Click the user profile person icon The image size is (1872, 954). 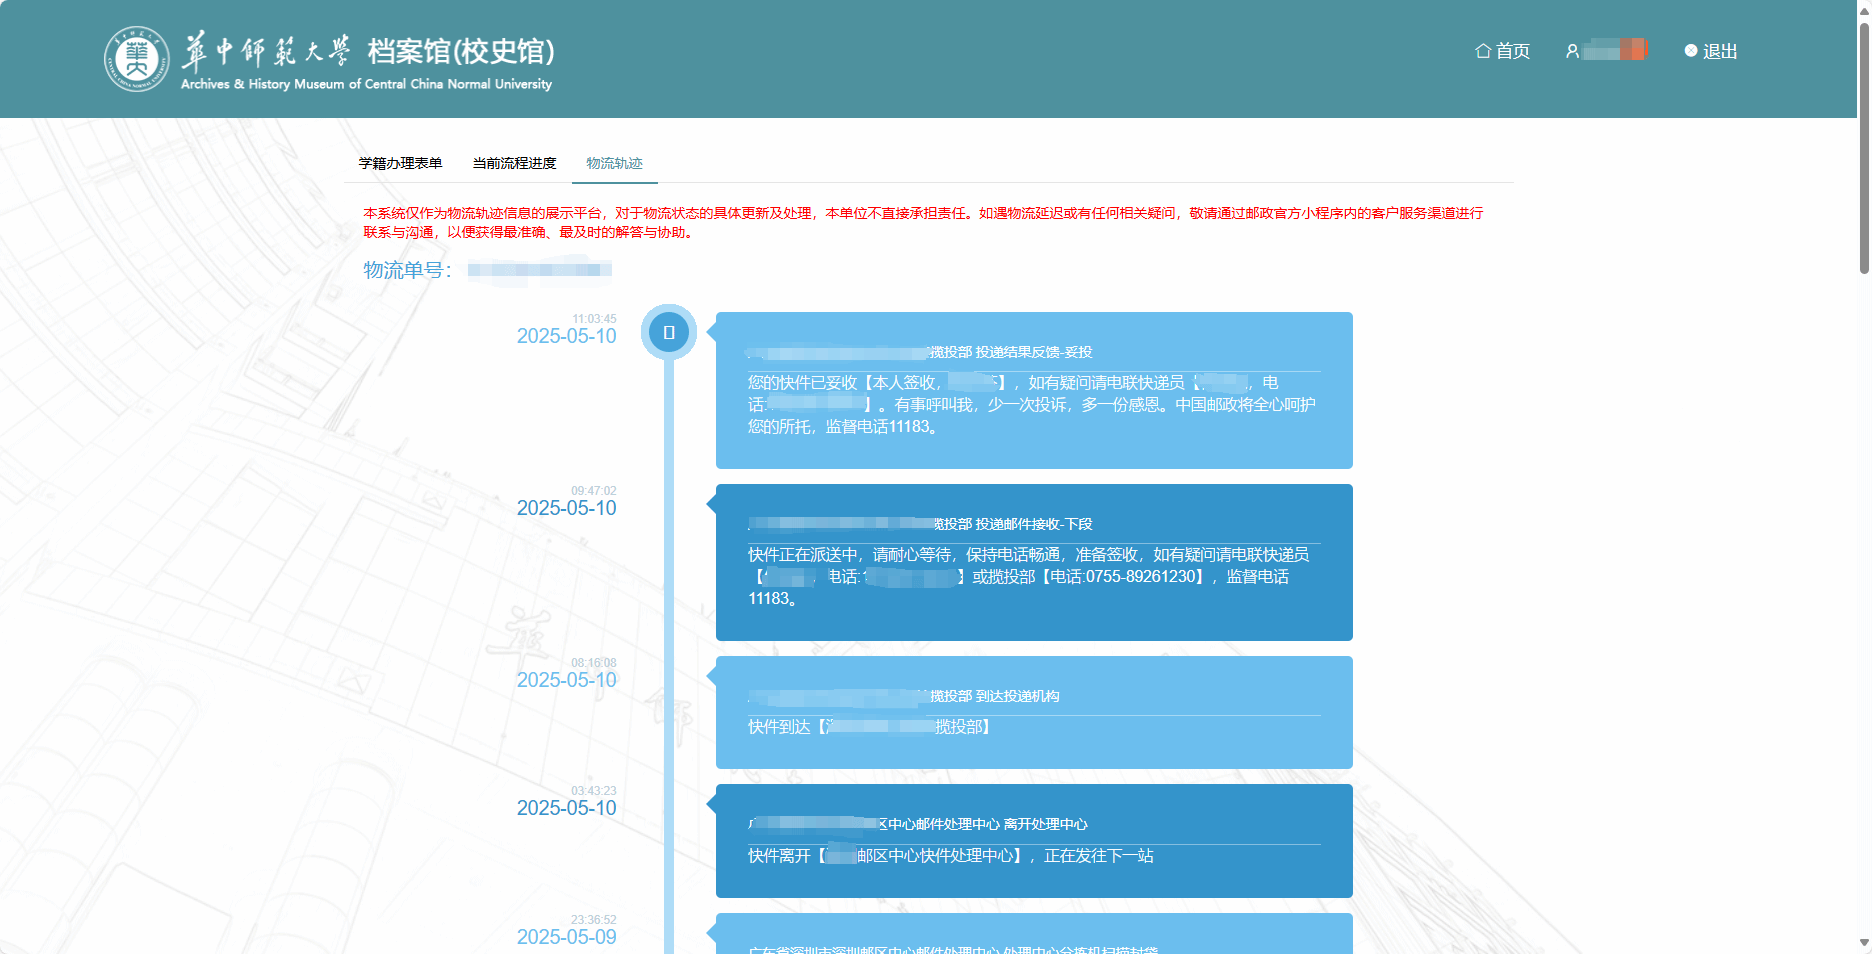1572,51
